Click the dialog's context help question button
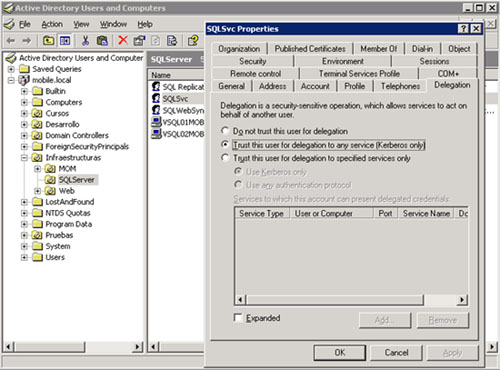 click(x=463, y=29)
